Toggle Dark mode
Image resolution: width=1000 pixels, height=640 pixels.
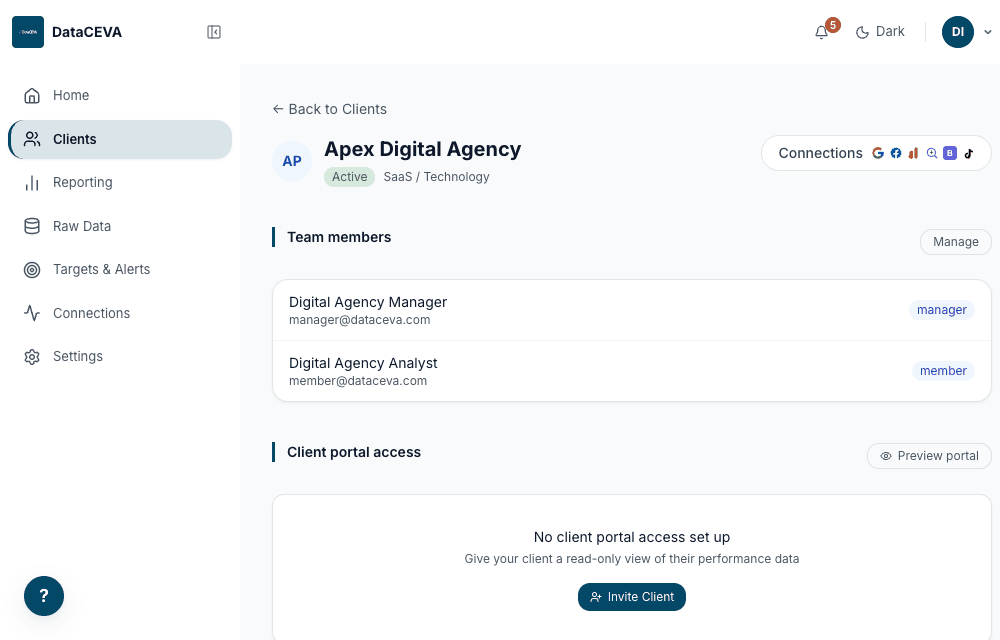[880, 32]
